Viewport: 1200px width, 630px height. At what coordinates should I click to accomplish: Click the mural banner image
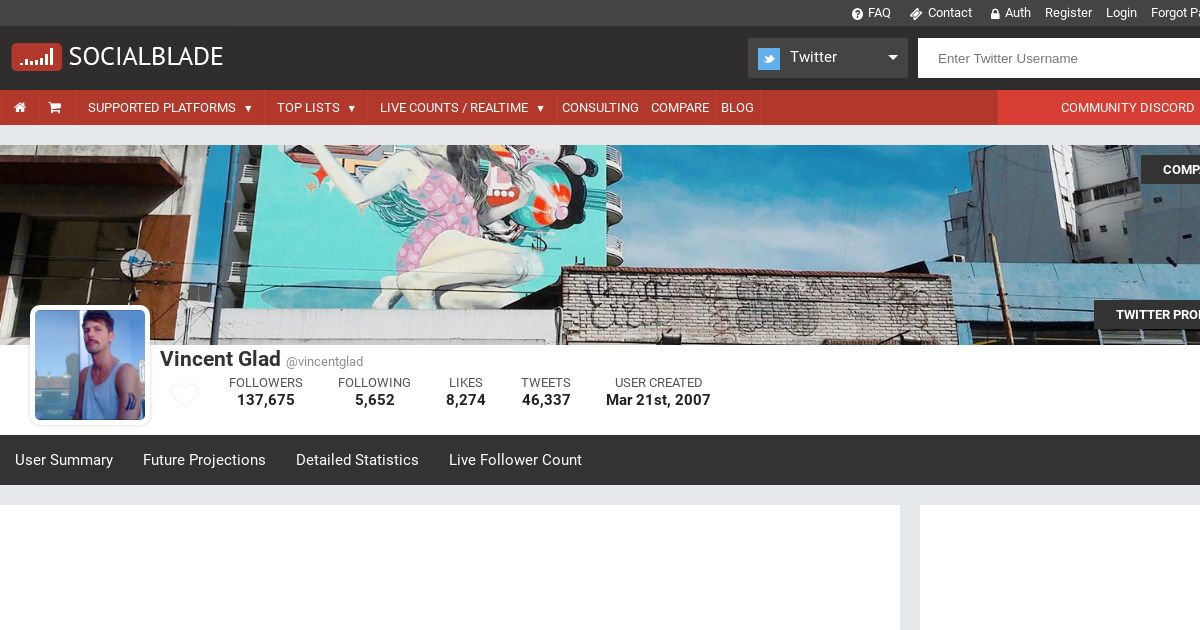pos(600,245)
